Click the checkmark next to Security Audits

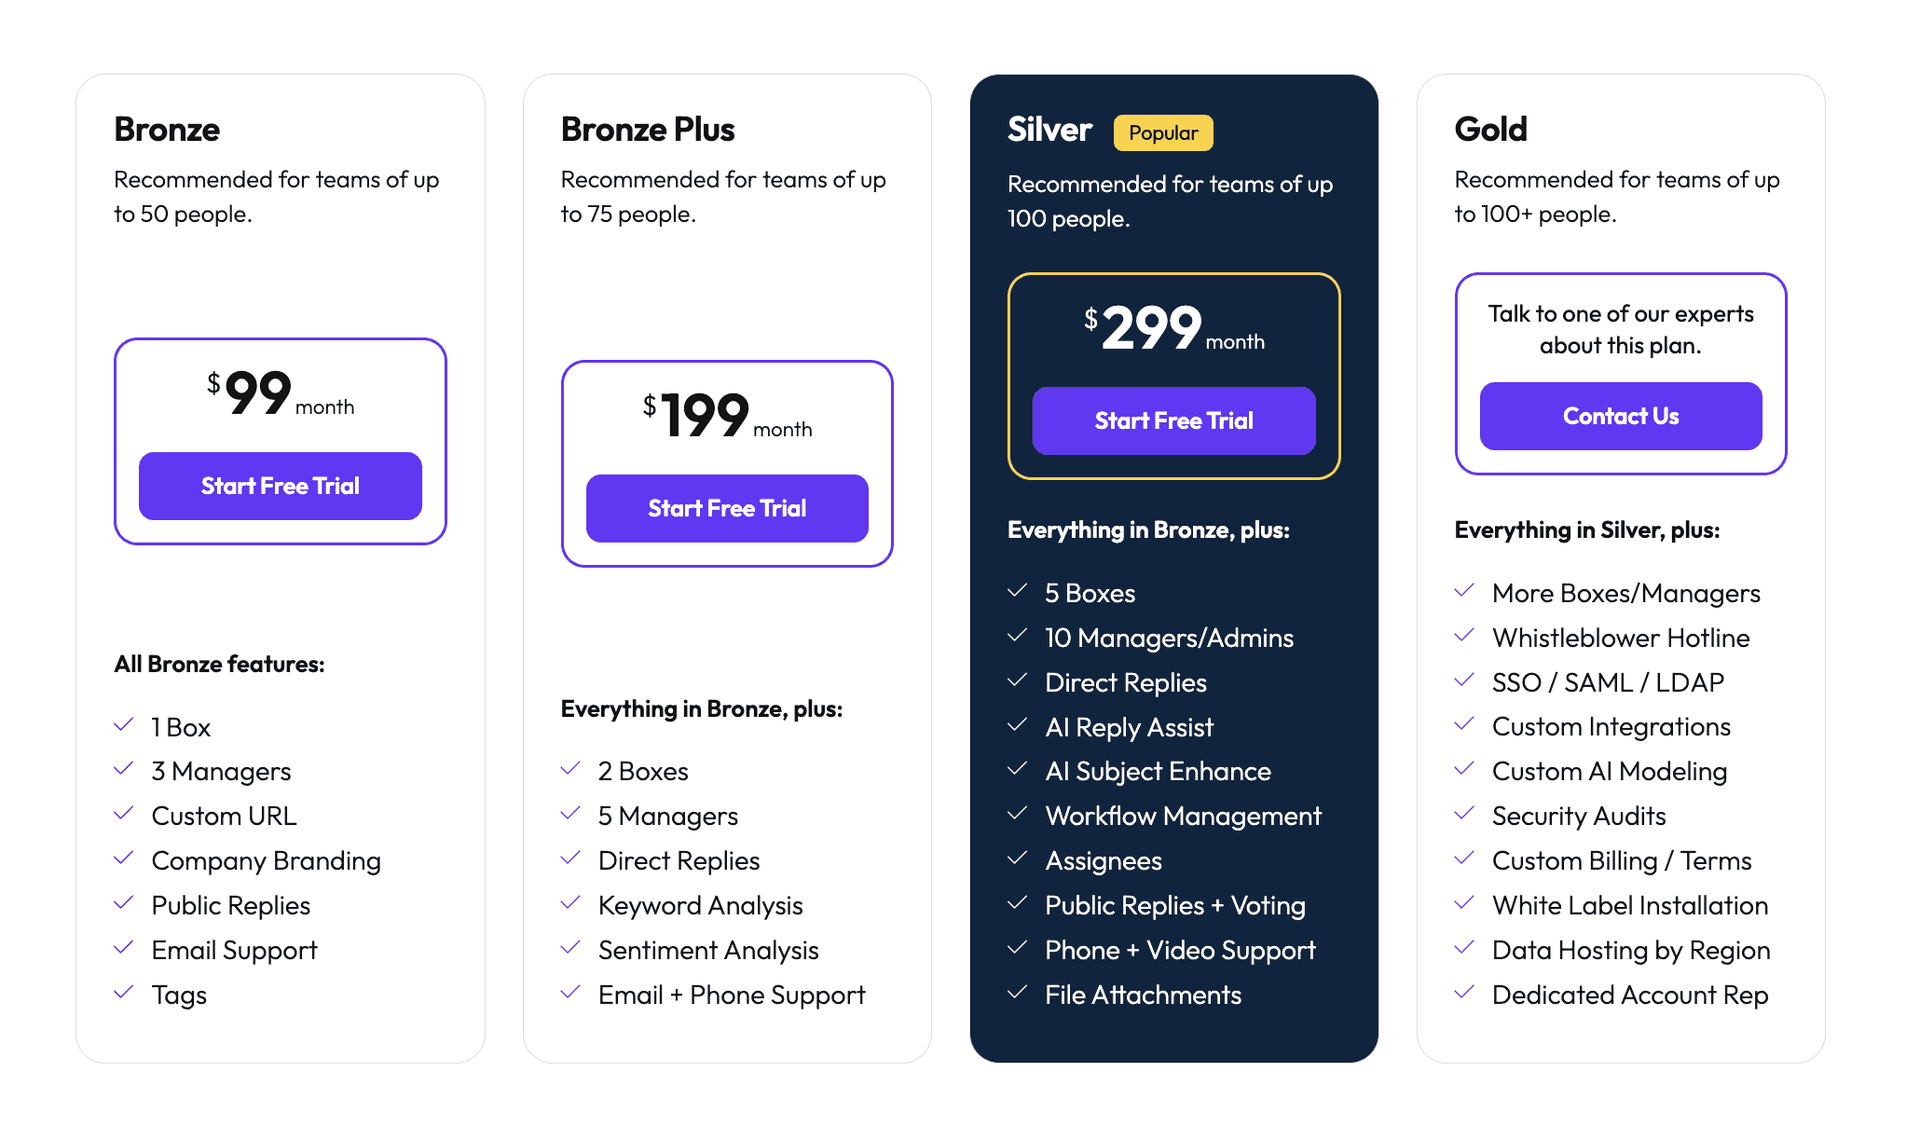[1465, 814]
